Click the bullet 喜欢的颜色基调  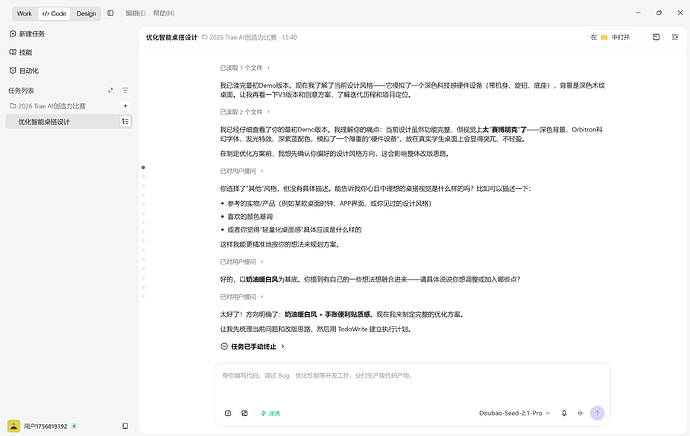250,217
